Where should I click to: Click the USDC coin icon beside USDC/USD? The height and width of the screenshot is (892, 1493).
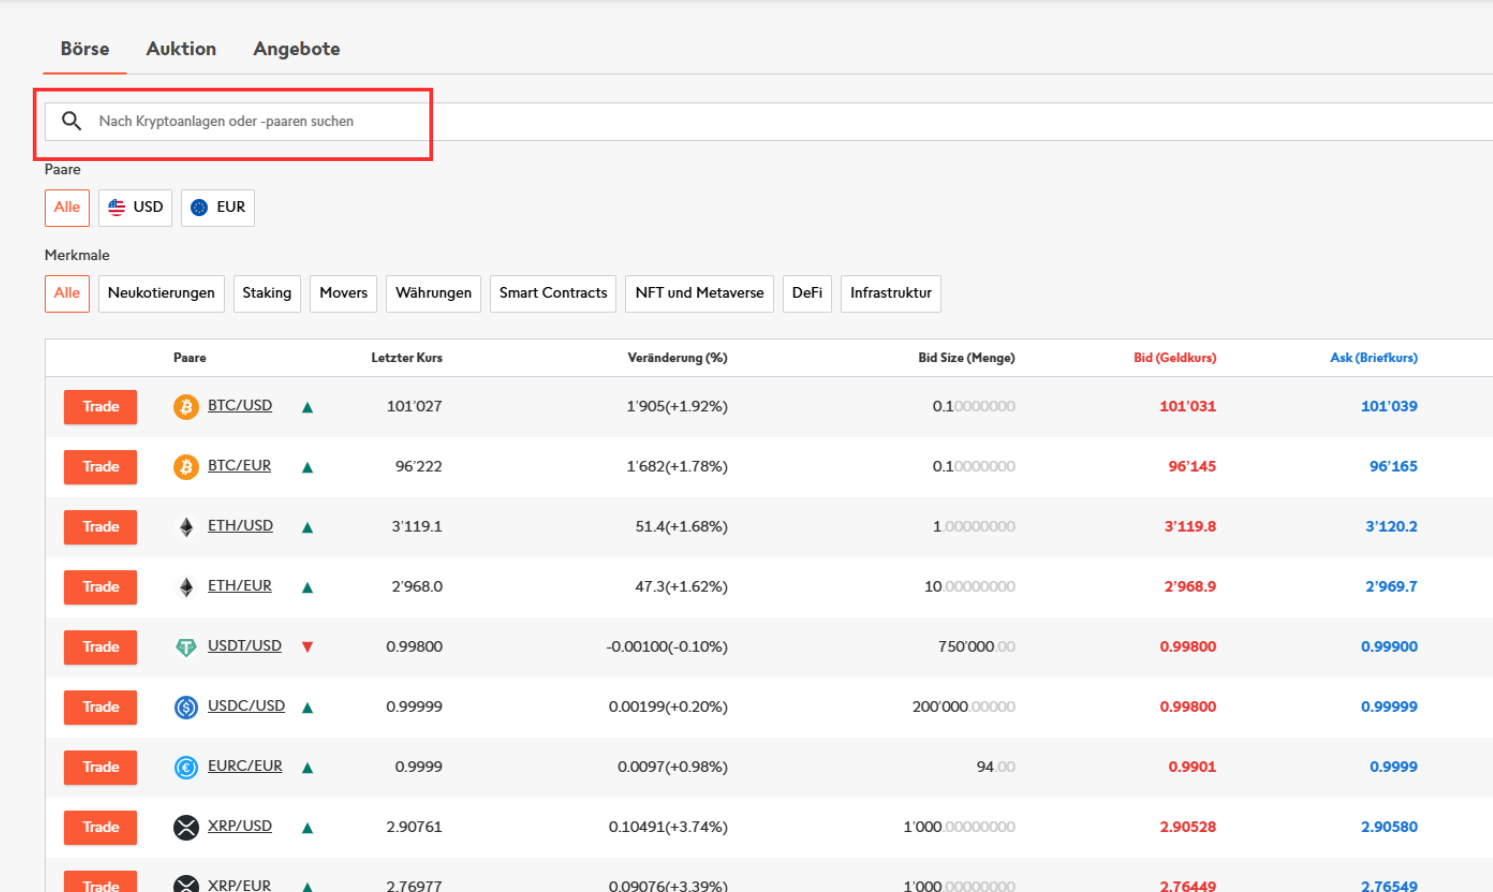coord(186,707)
